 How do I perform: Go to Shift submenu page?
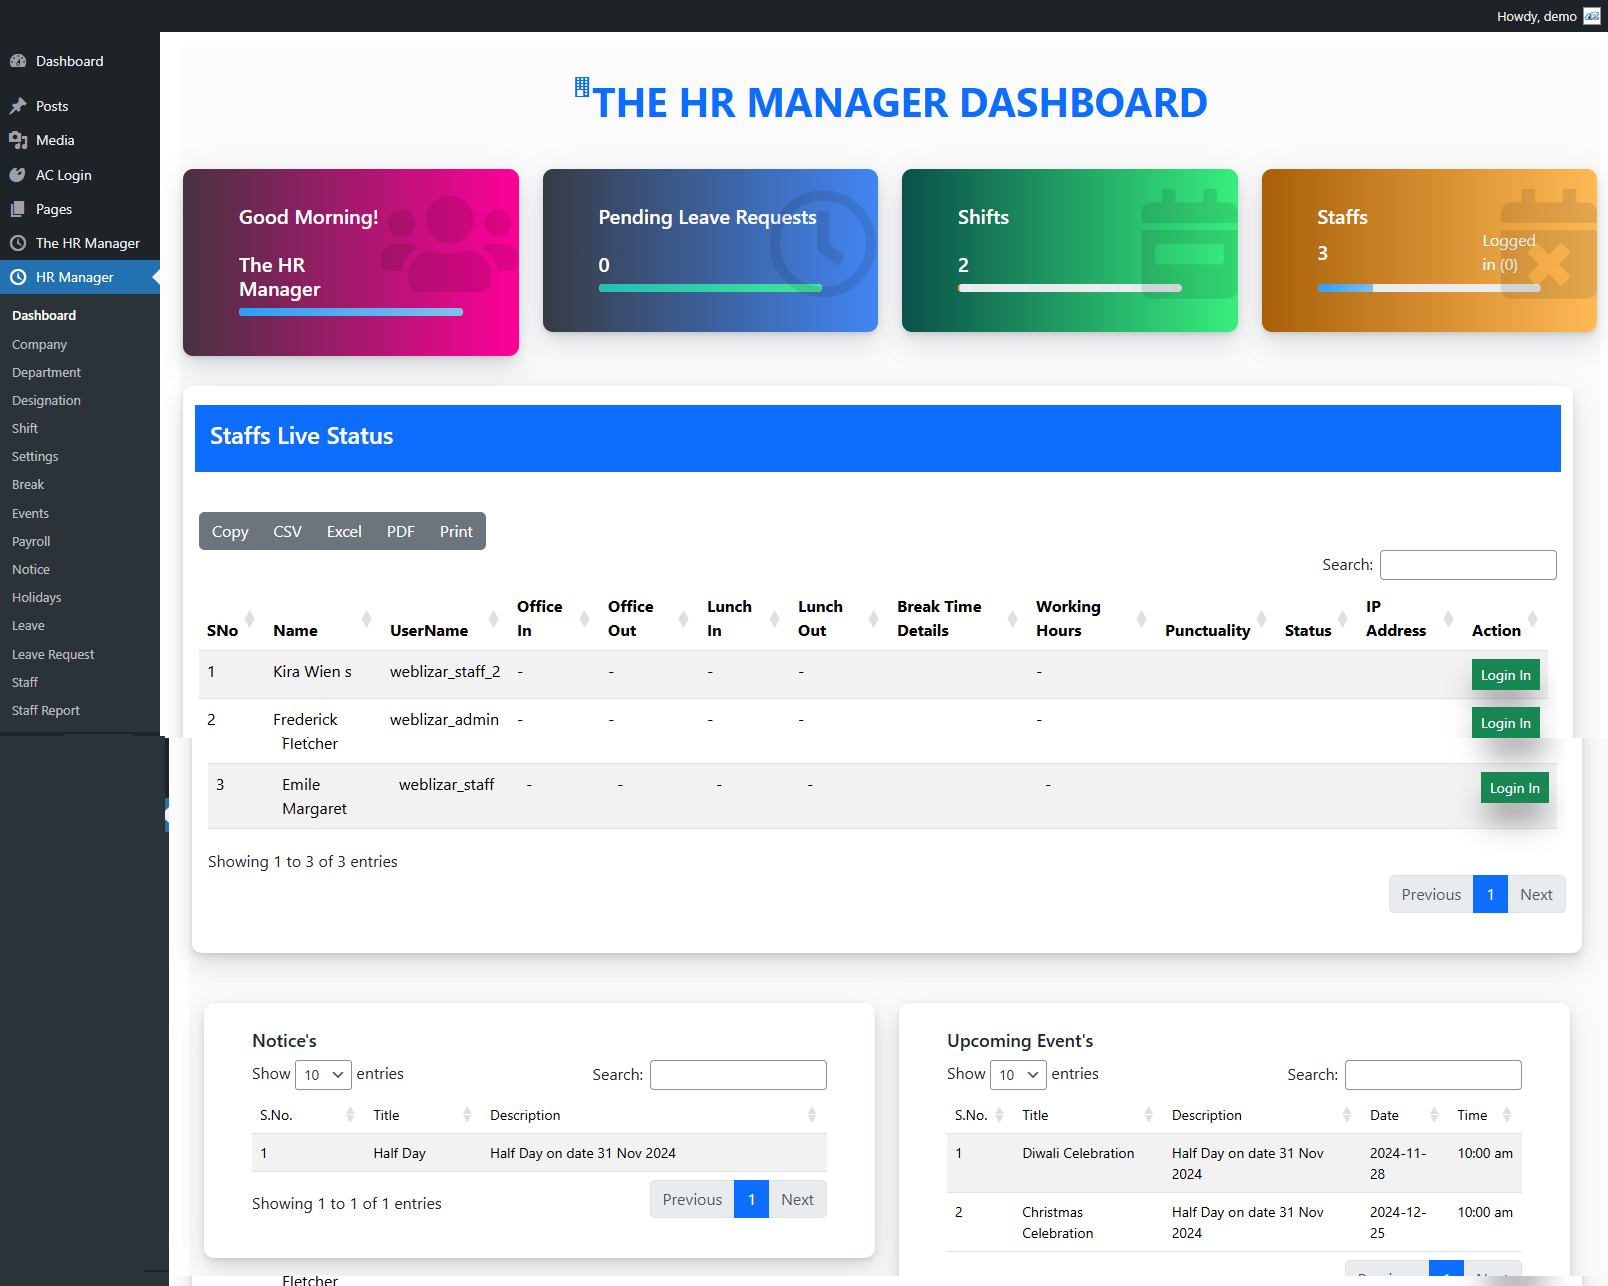25,428
